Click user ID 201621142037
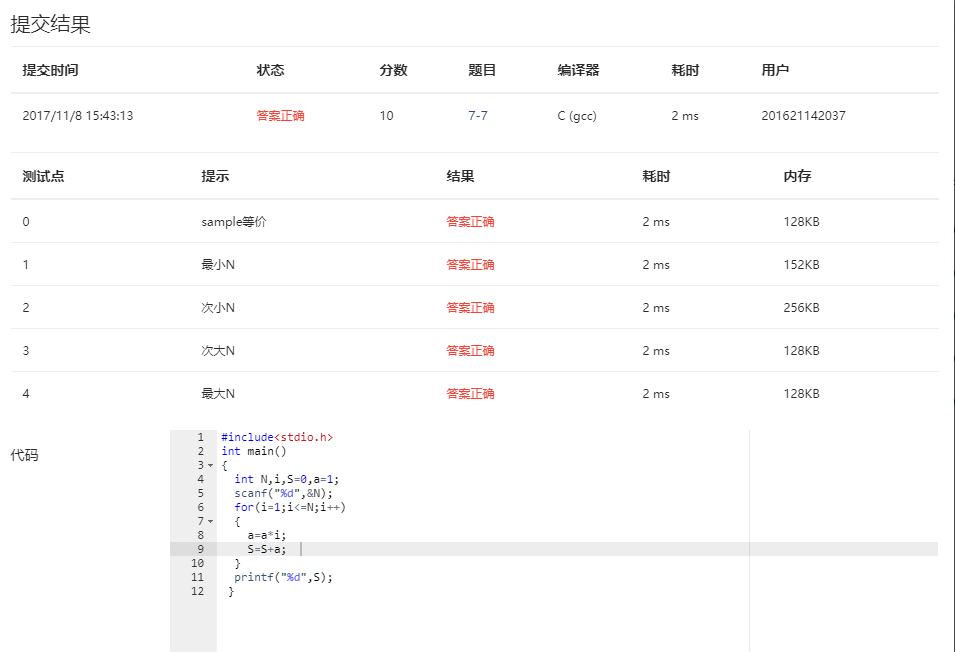This screenshot has width=955, height=652. [x=803, y=116]
